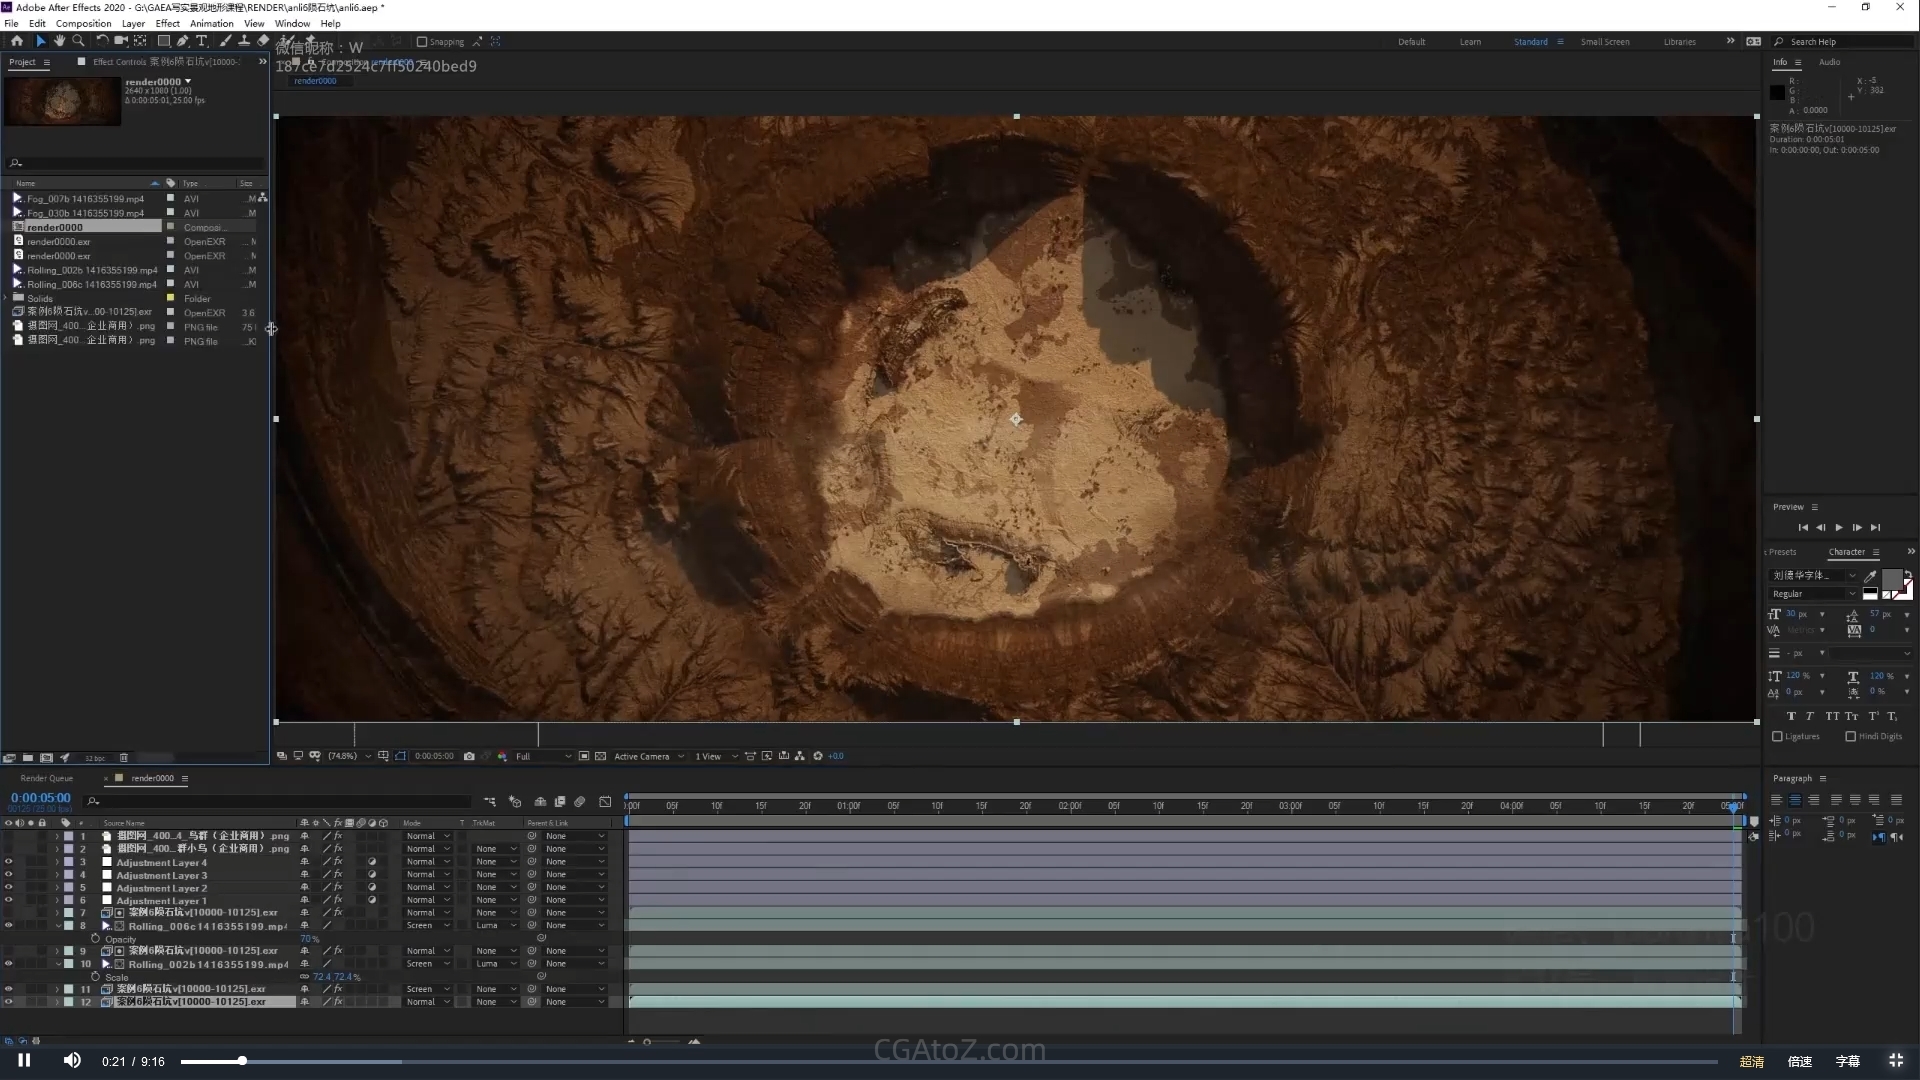
Task: Select the Horizontal Type tool
Action: 201,41
